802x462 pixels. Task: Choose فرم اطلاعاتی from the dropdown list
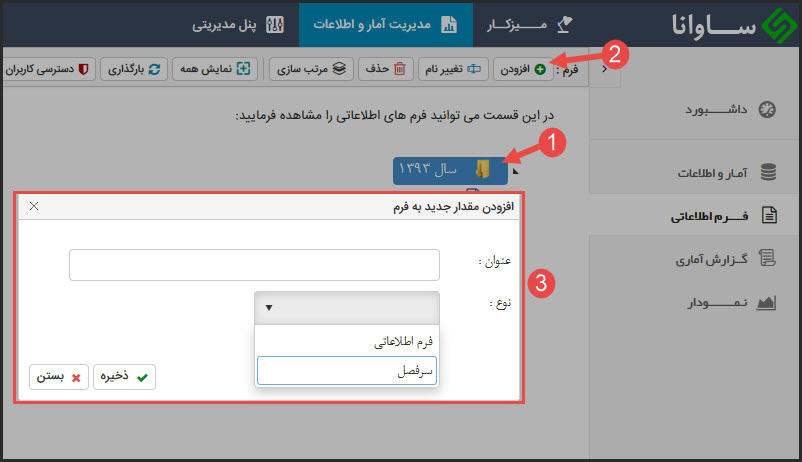(x=347, y=341)
